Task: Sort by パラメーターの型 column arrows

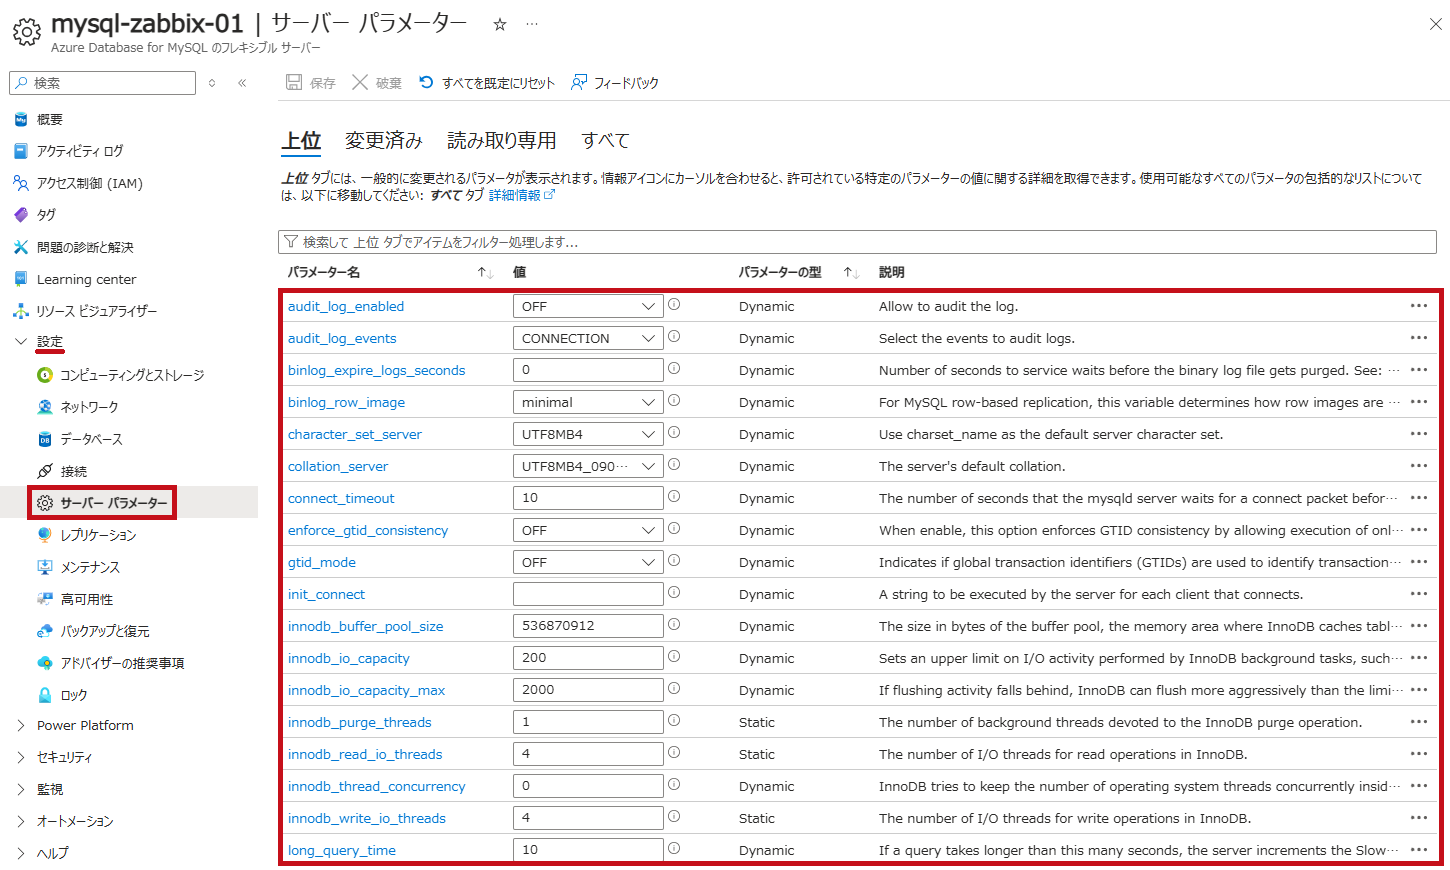Action: pos(851,272)
